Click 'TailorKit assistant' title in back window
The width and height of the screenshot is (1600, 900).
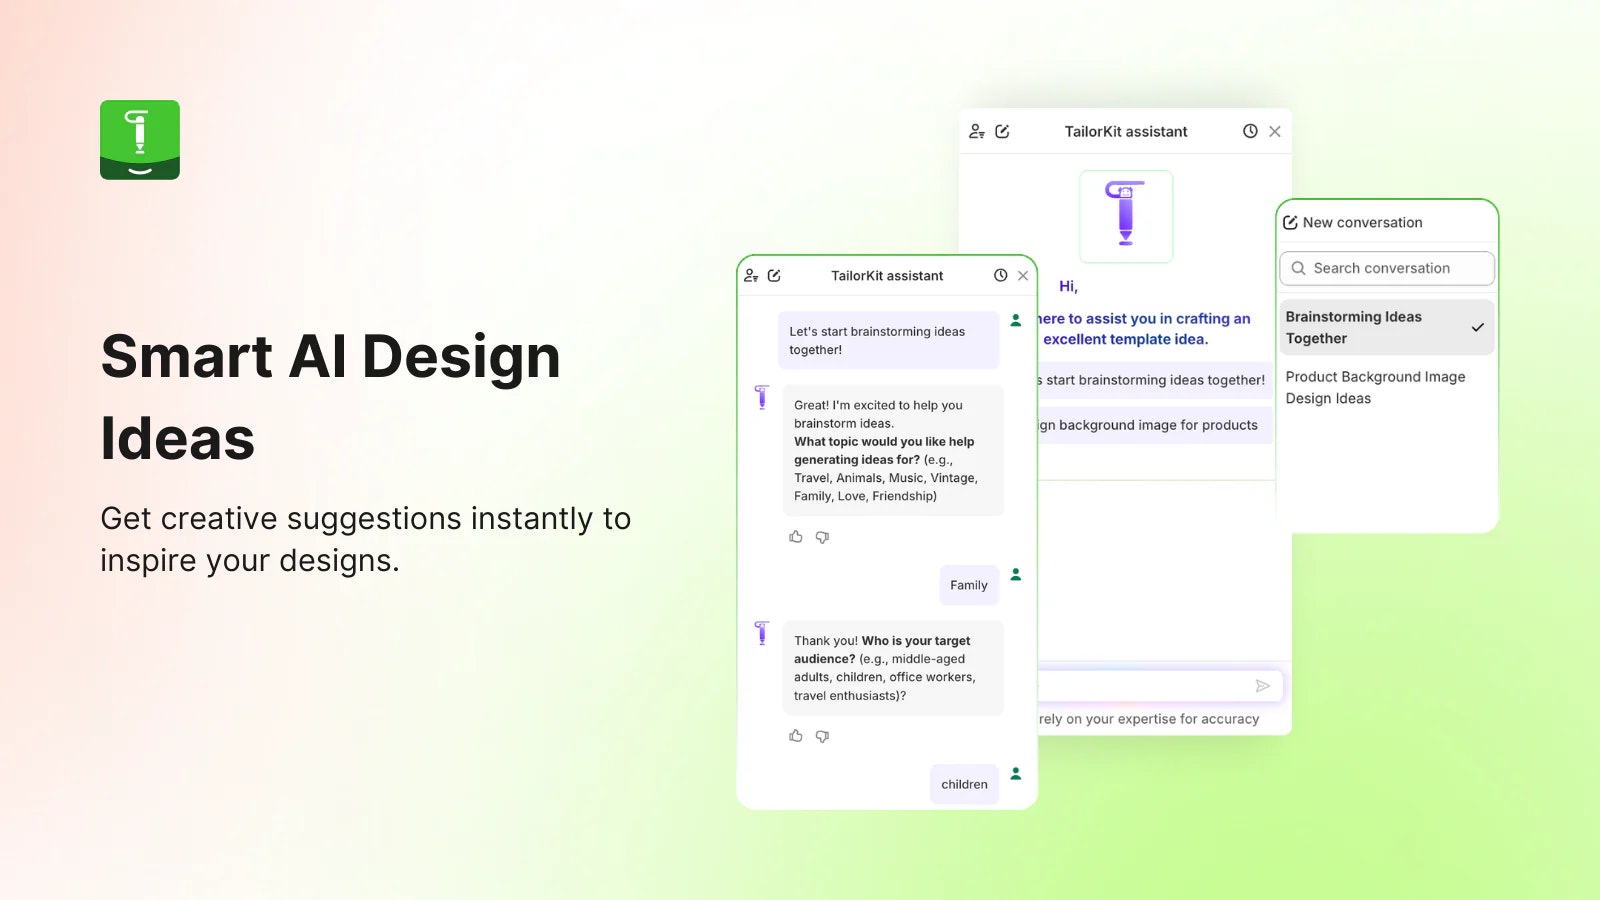point(1126,131)
